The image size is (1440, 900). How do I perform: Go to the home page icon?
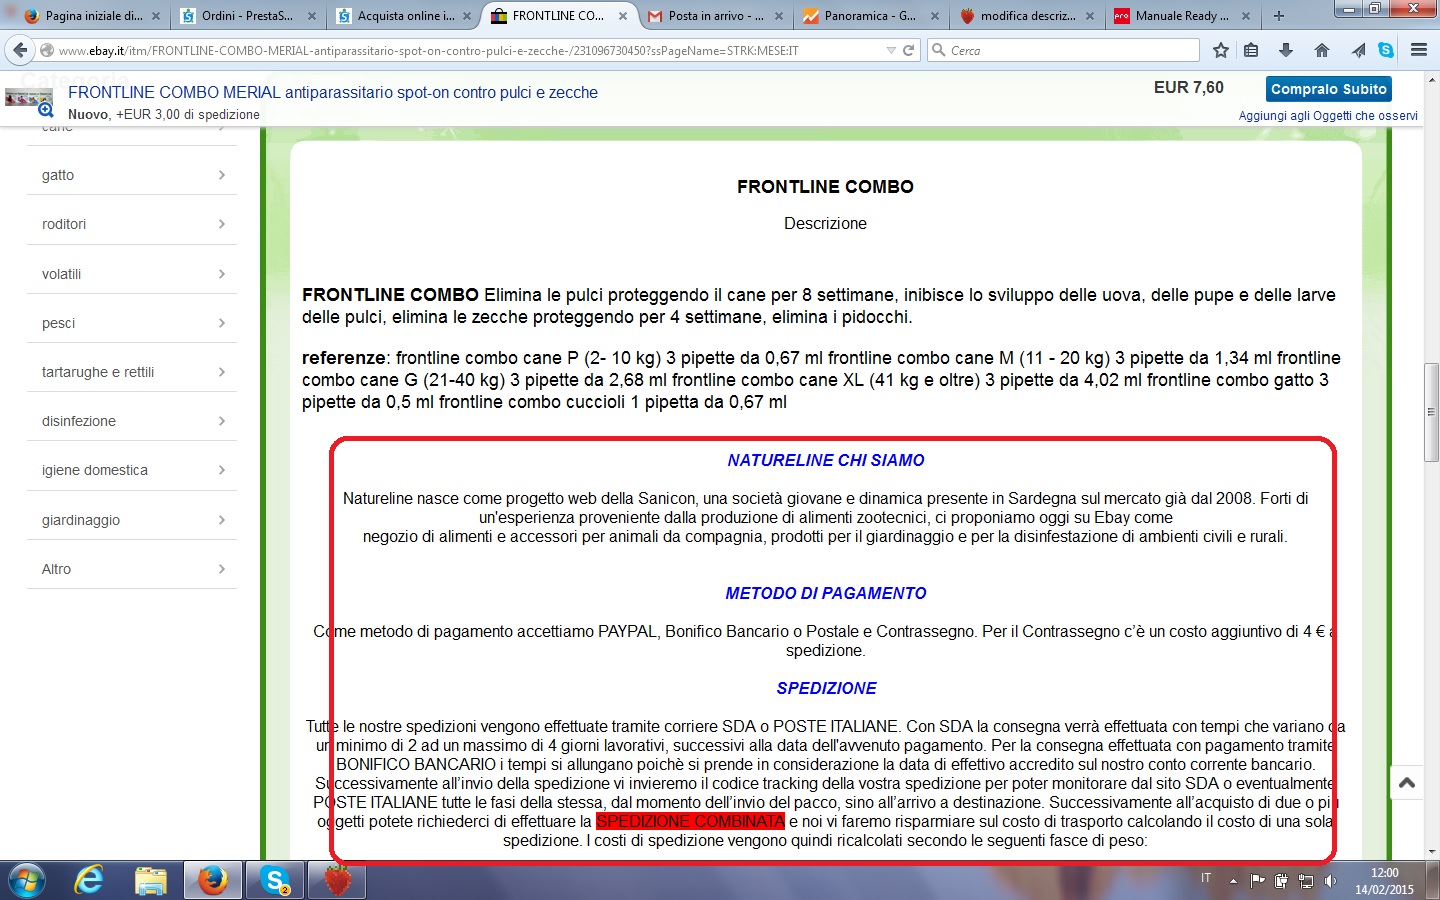tap(1322, 50)
